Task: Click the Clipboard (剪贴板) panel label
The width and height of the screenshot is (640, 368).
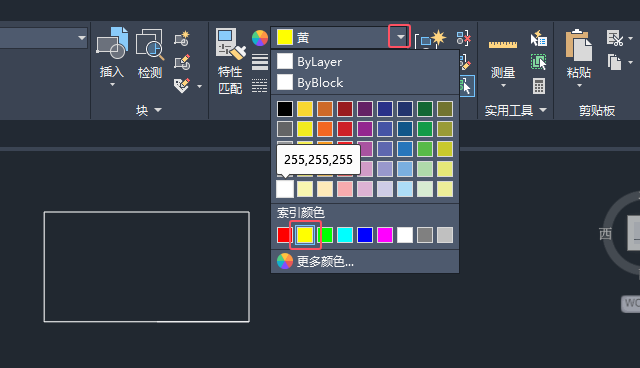Action: (x=597, y=110)
